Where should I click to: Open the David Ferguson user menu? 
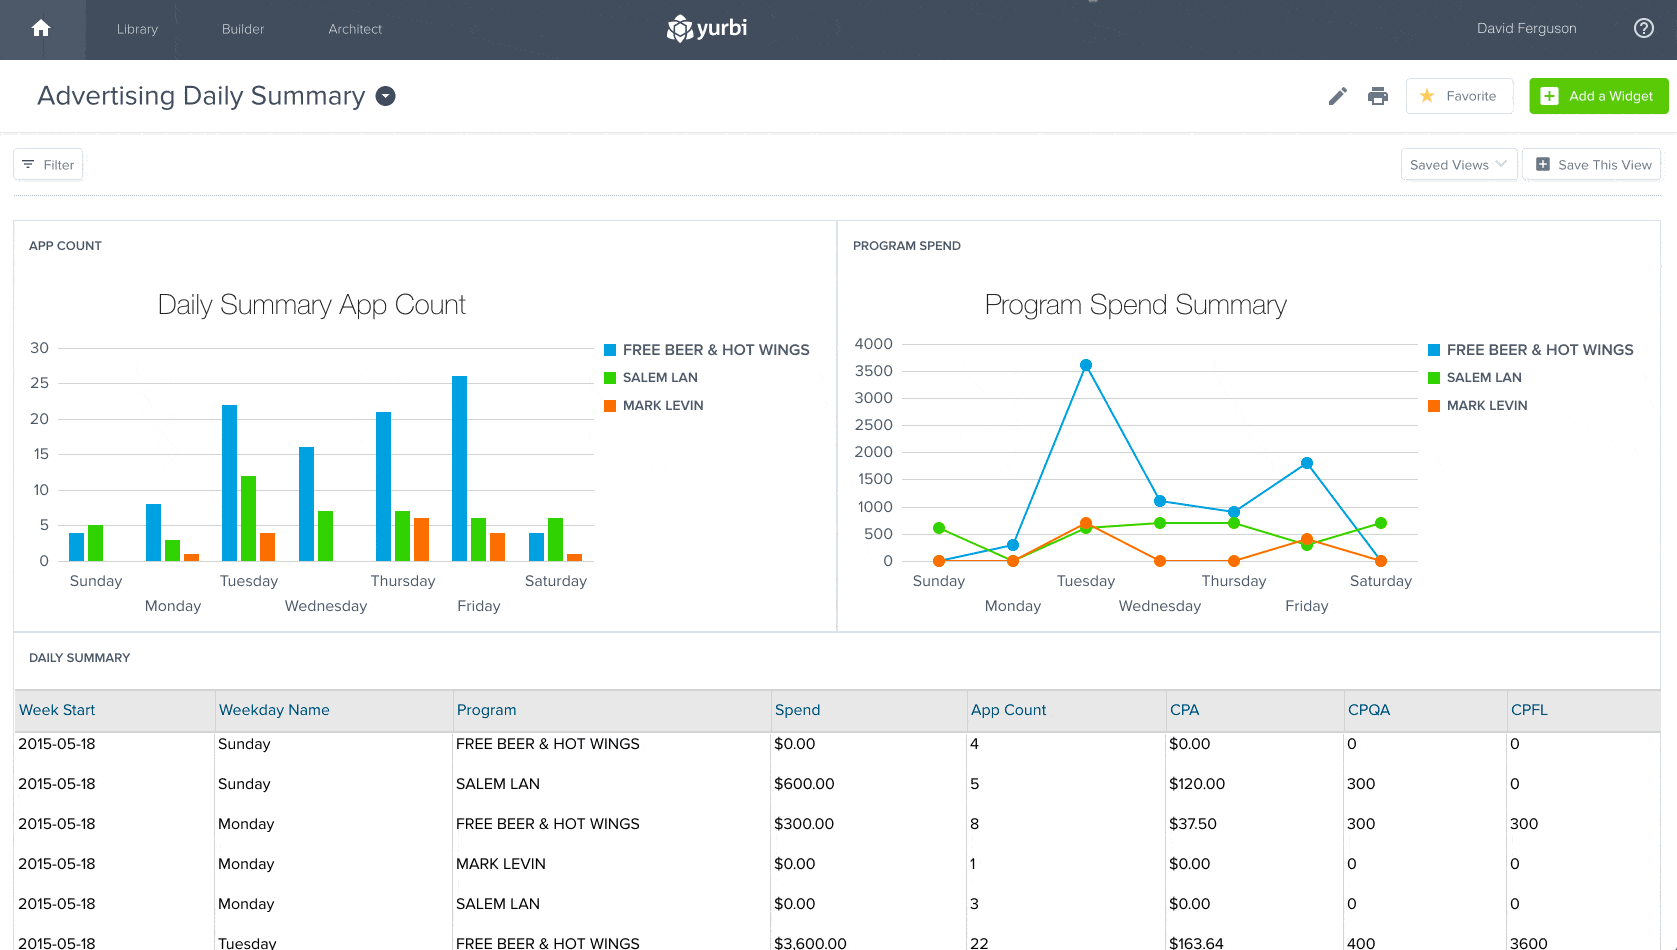coord(1526,28)
